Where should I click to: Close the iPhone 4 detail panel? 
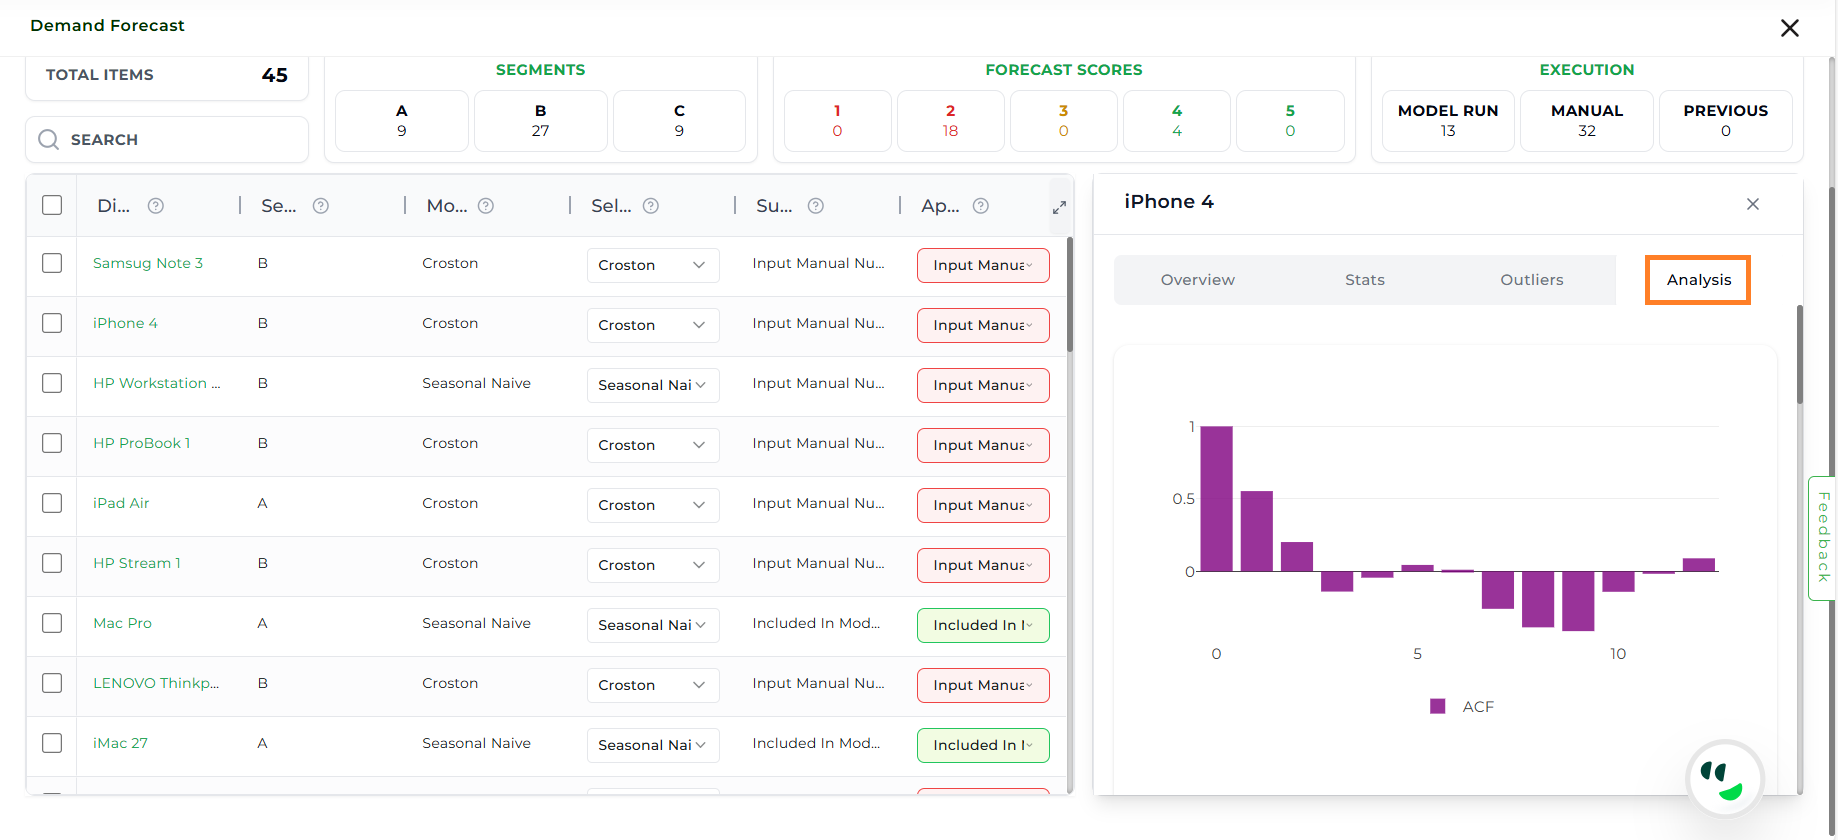click(1753, 204)
